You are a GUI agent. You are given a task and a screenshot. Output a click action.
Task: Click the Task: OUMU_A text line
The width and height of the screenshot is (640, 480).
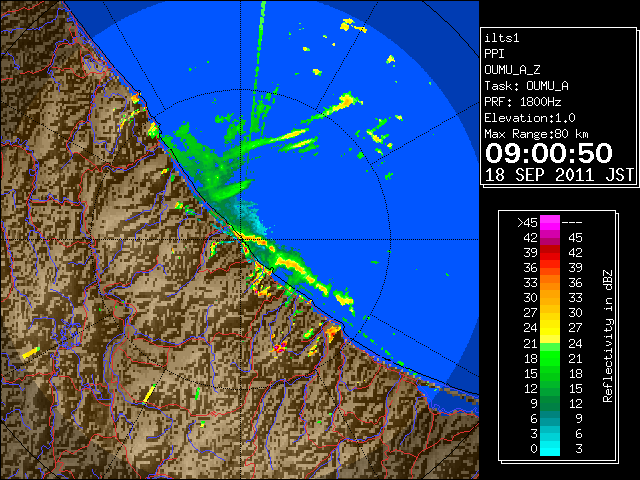coord(526,86)
